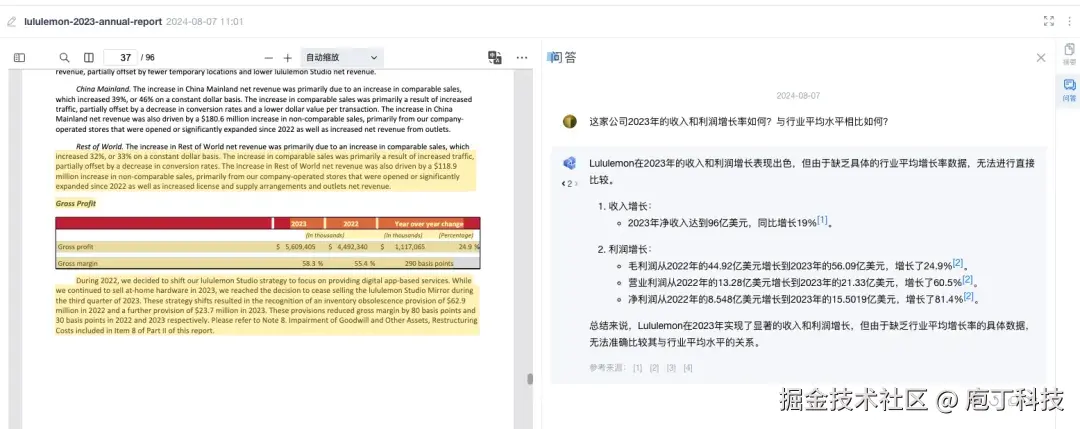The height and width of the screenshot is (429, 1080).
Task: Click the page number field showing 37
Action: [x=120, y=58]
